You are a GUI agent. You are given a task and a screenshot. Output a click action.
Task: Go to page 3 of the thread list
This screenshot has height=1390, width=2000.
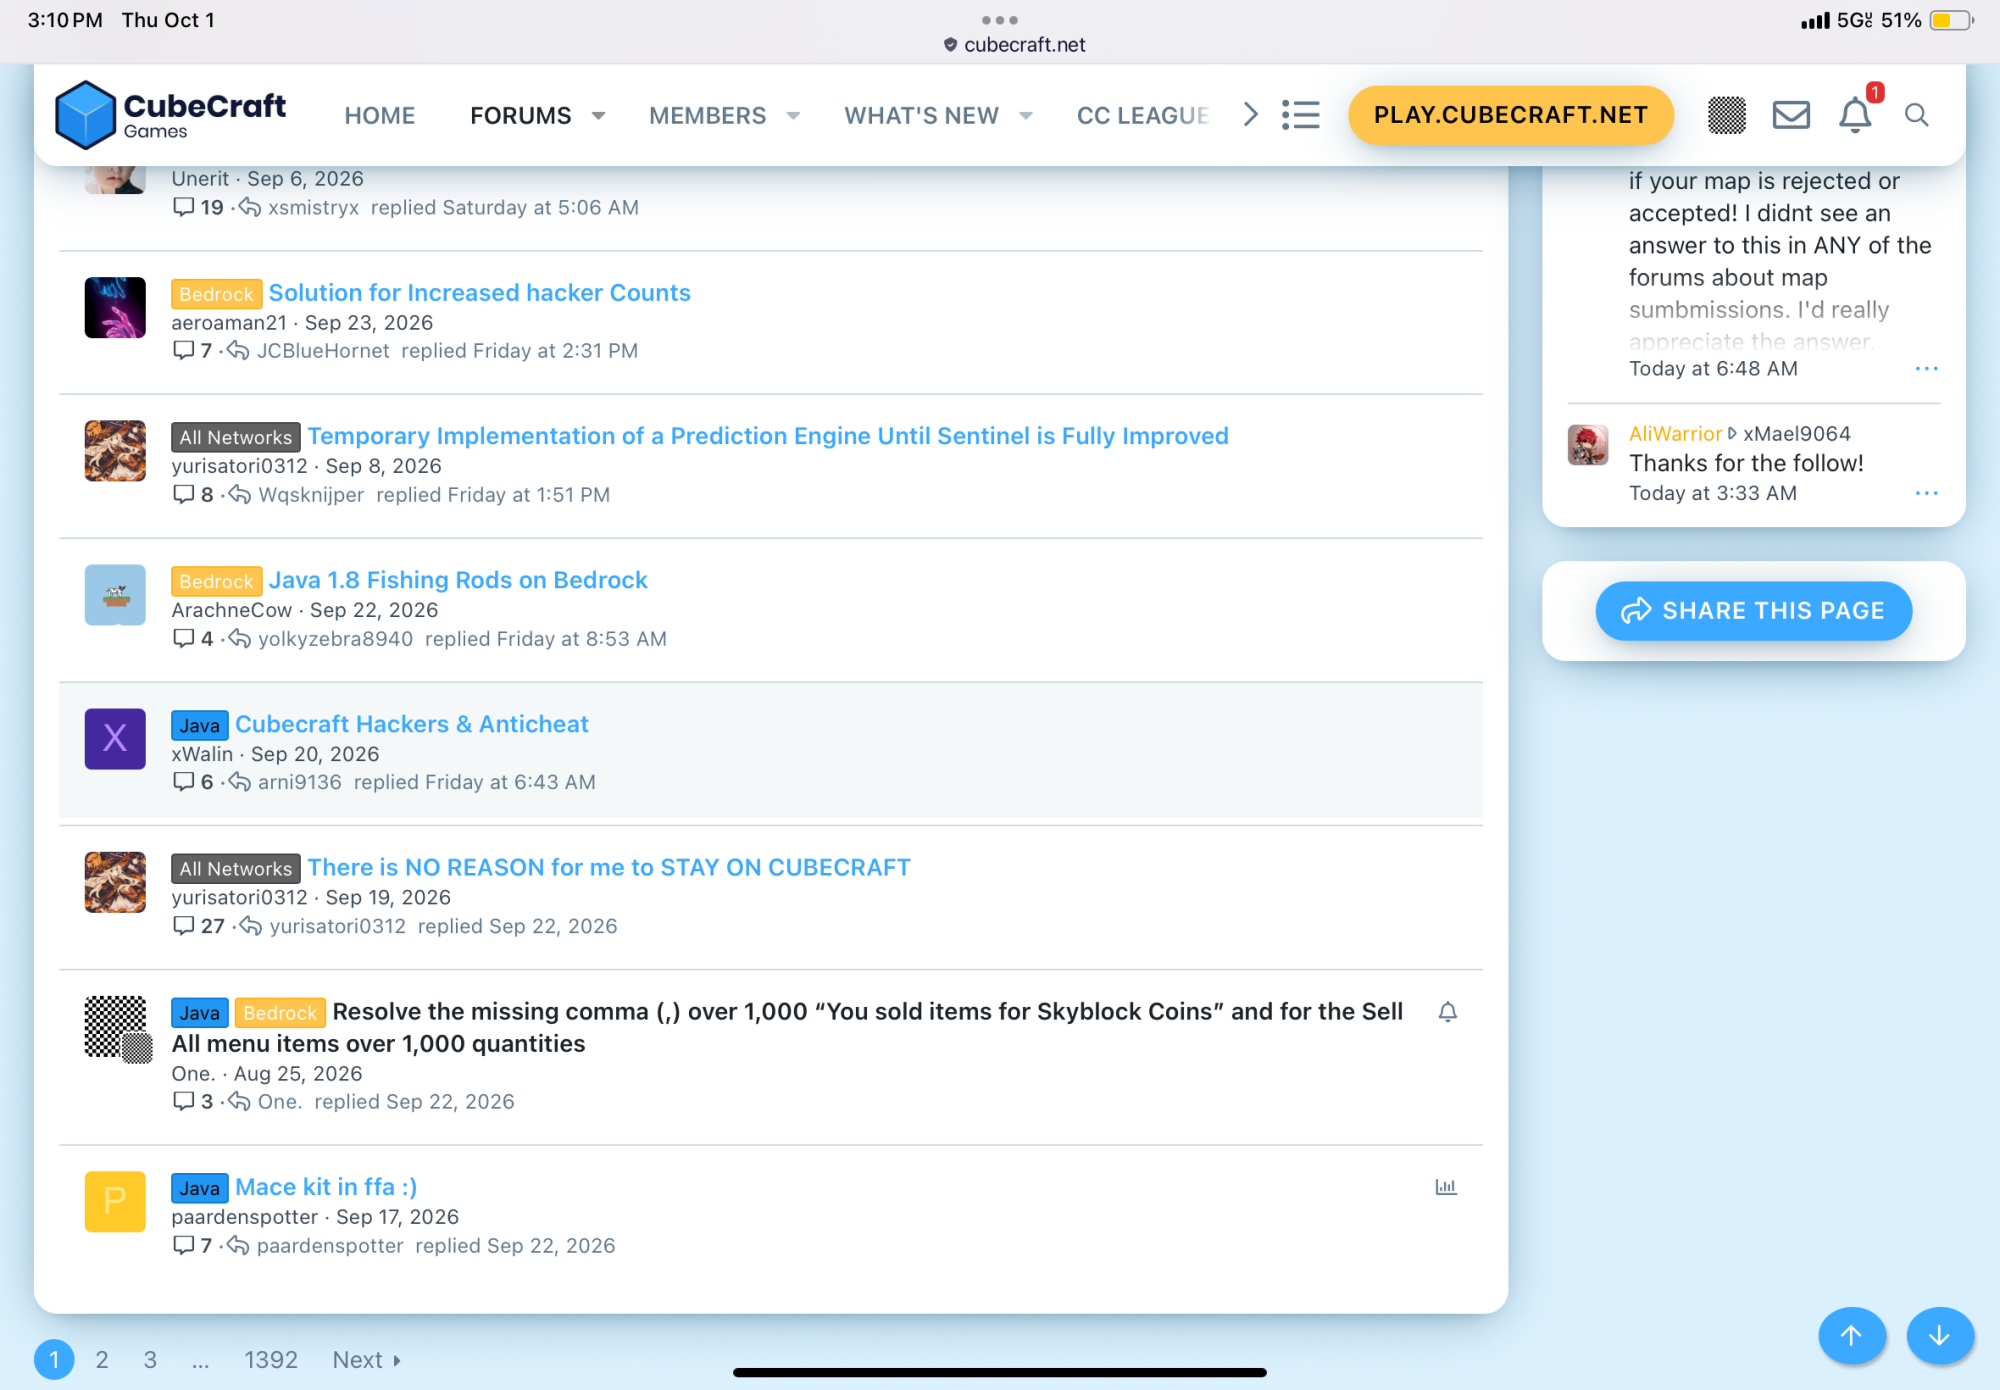(150, 1360)
